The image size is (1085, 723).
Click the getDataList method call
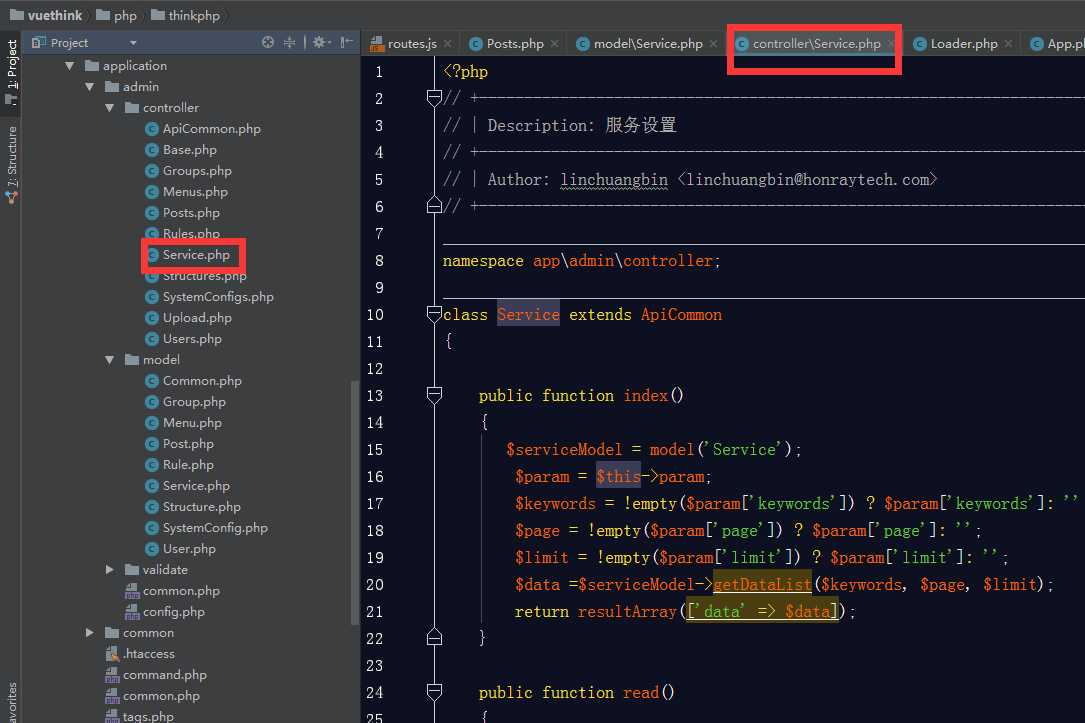click(762, 585)
